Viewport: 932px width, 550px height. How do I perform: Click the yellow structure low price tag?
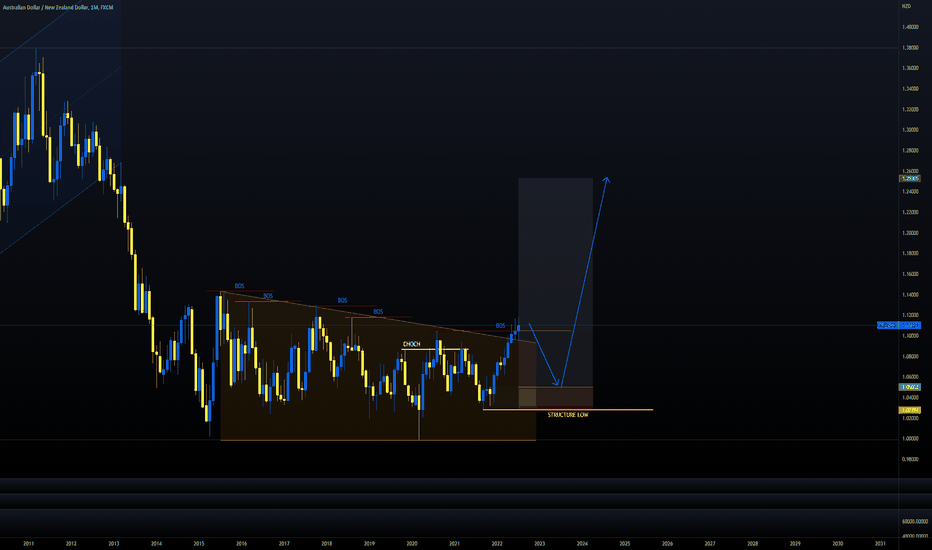[x=910, y=410]
